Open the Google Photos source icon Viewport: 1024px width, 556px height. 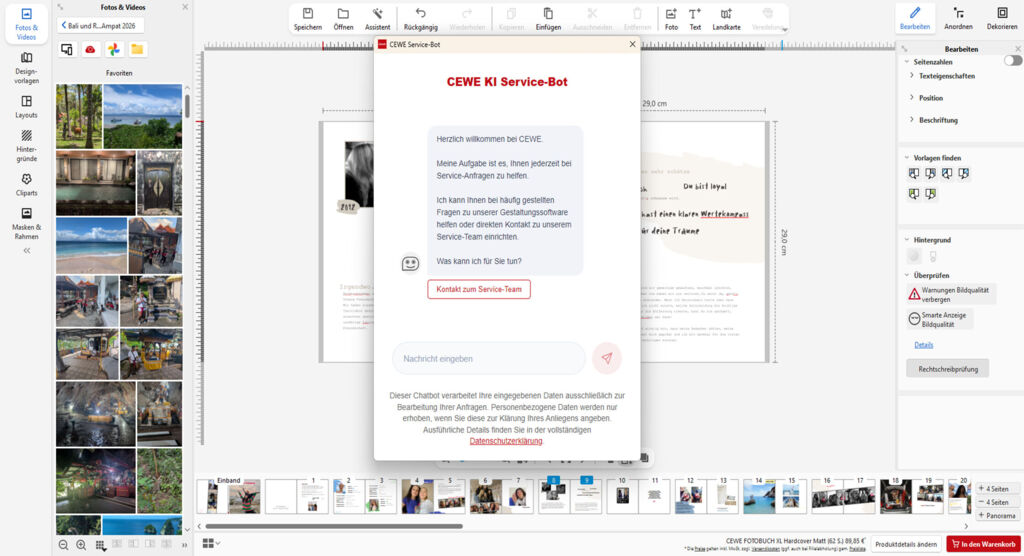114,50
